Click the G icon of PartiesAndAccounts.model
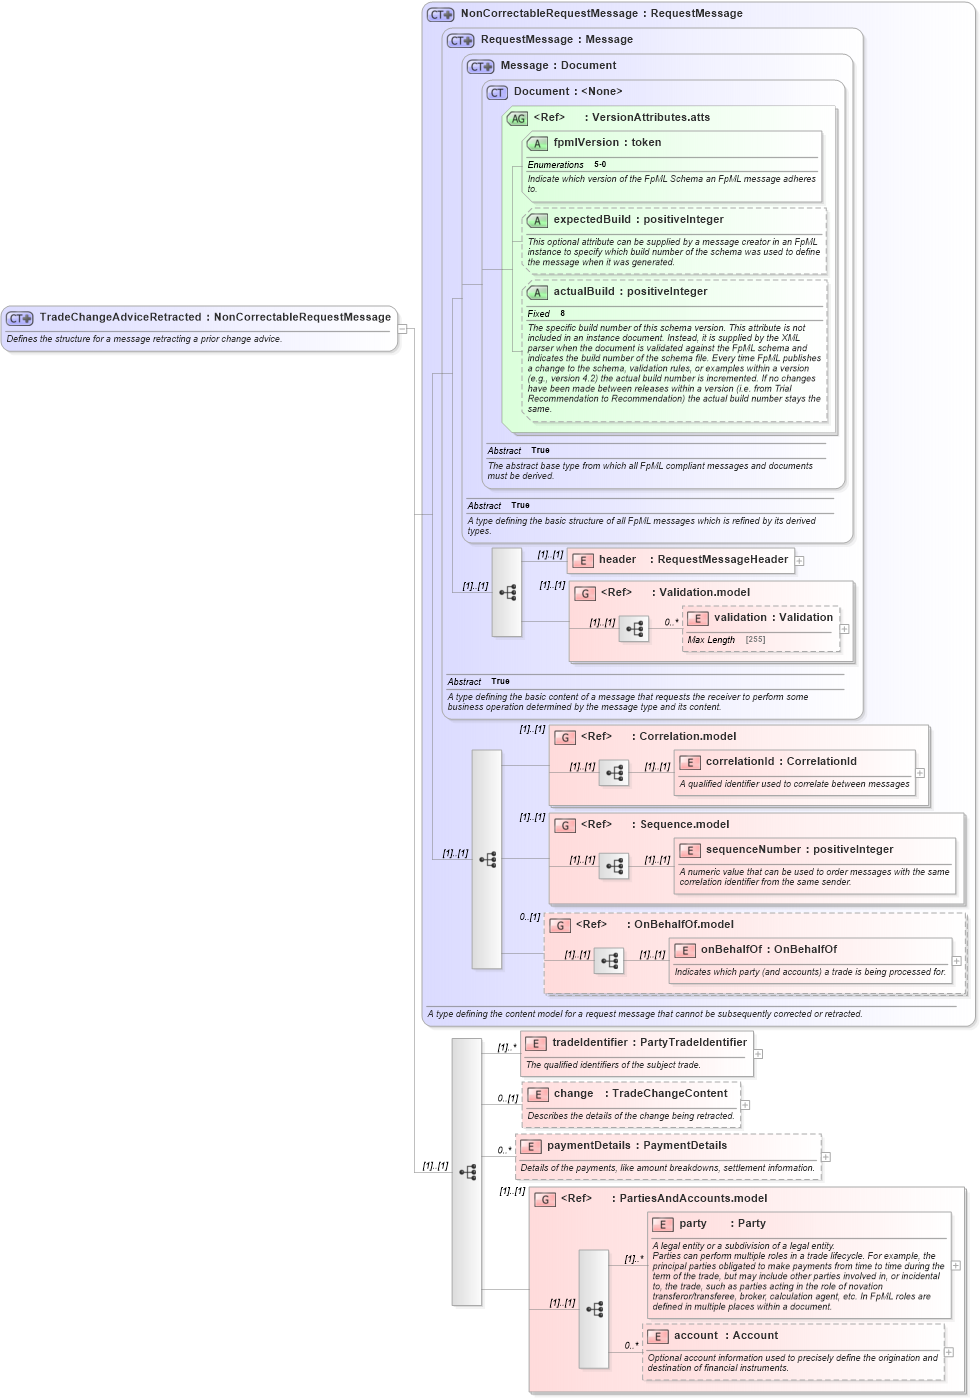 [x=545, y=1200]
